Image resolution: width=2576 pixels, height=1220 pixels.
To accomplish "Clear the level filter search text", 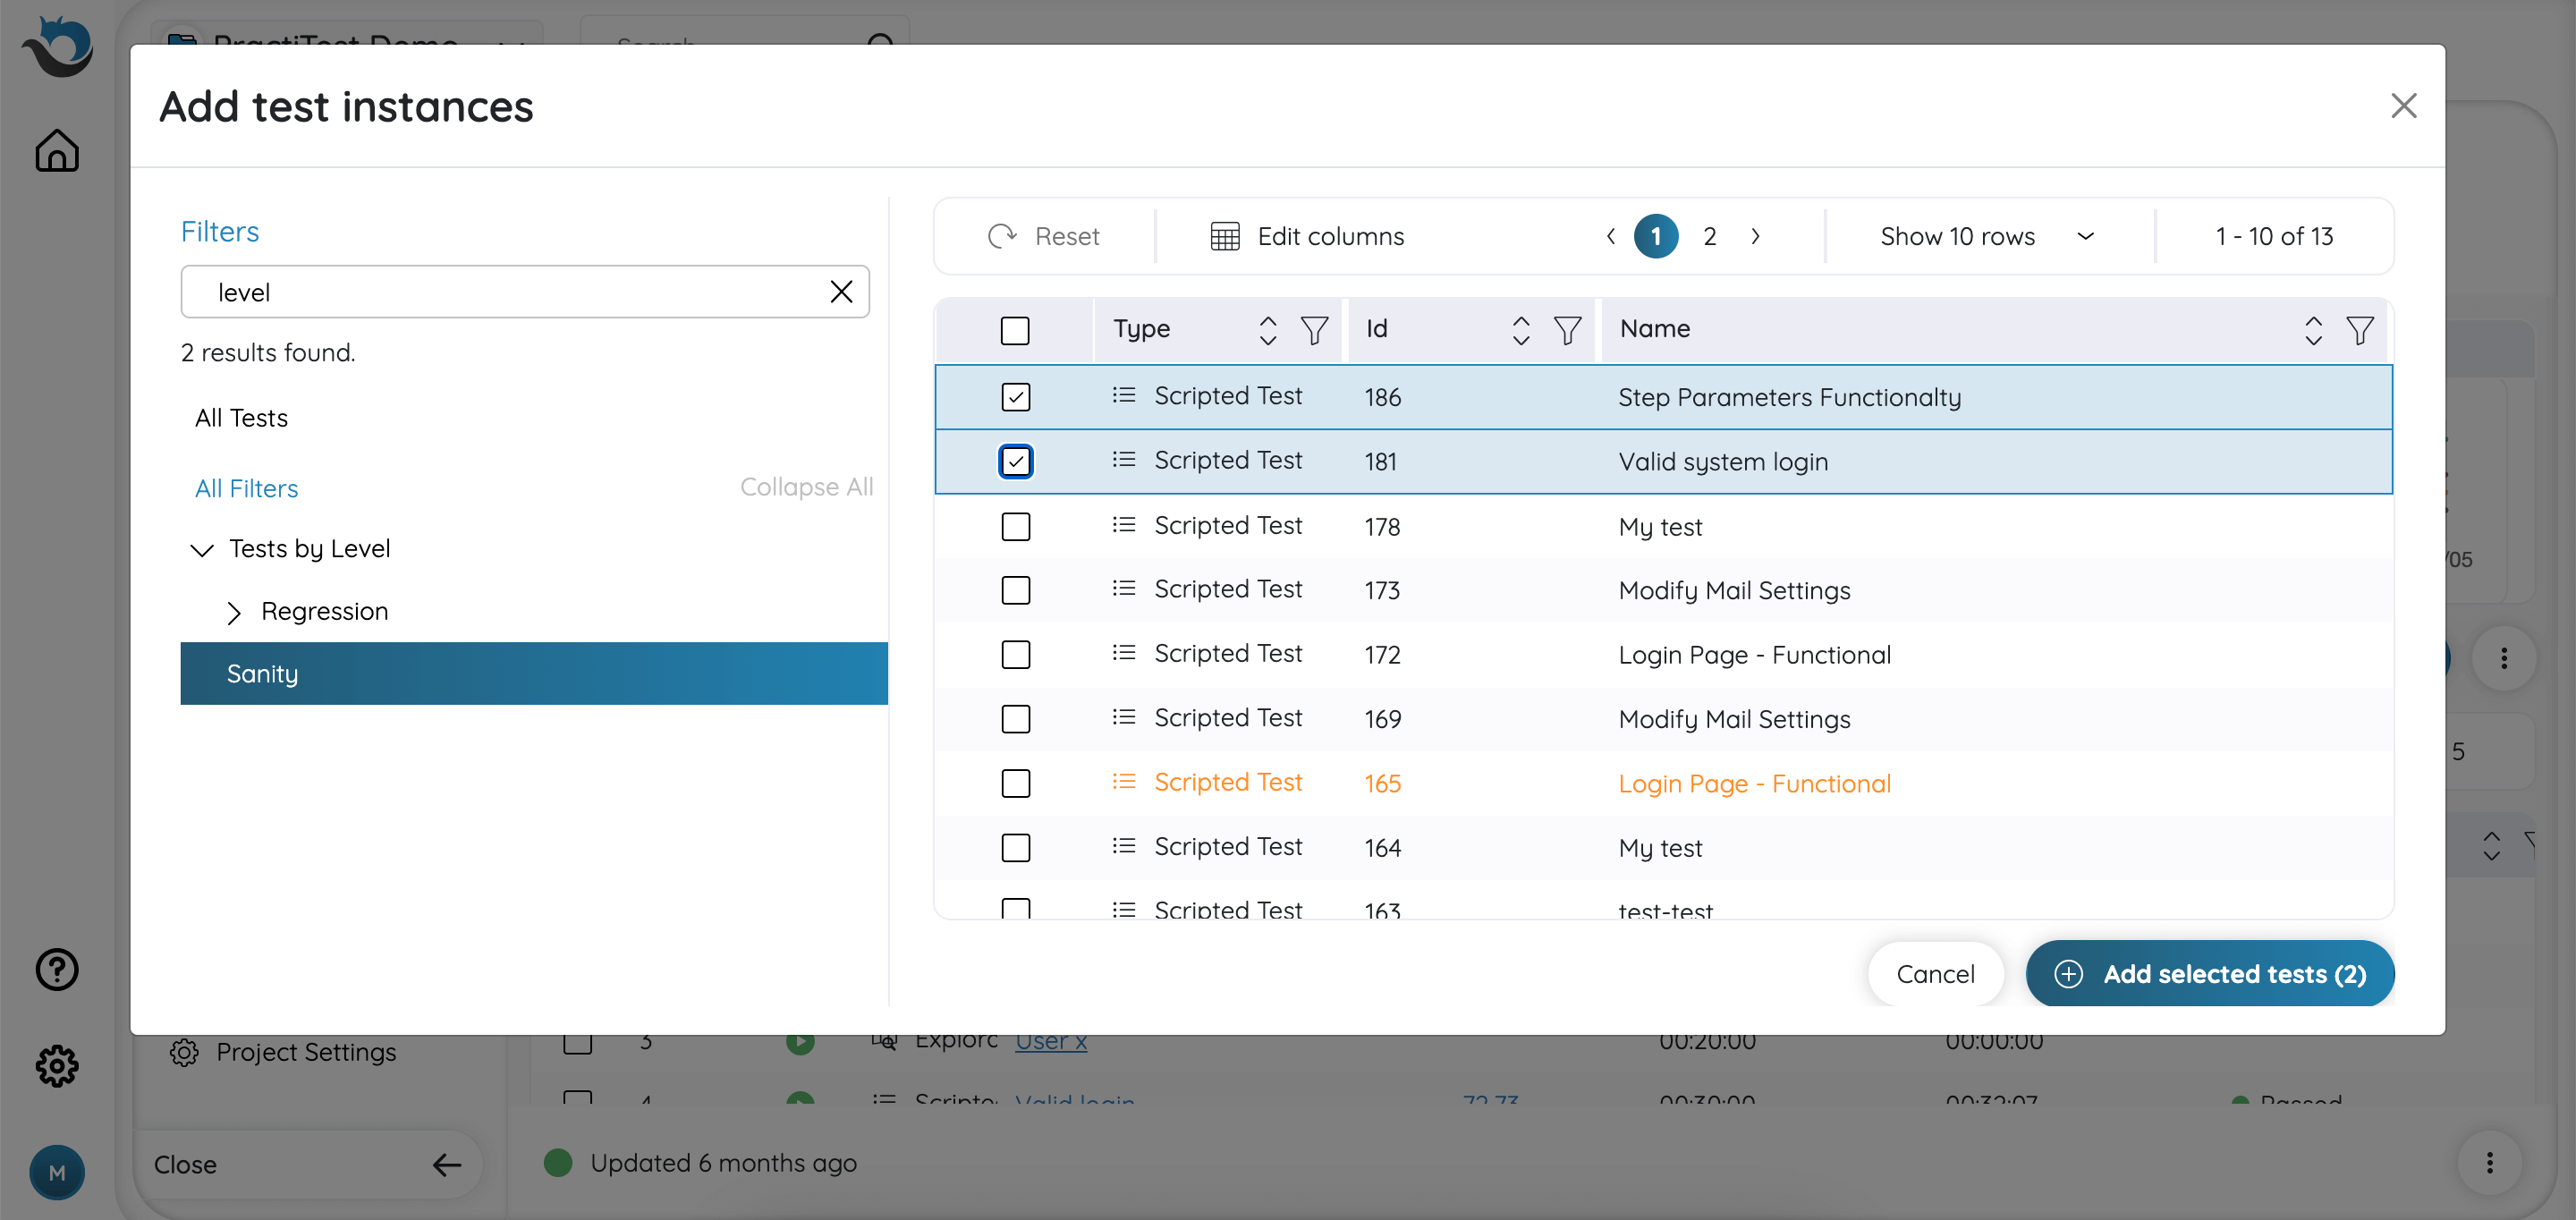I will [x=841, y=292].
